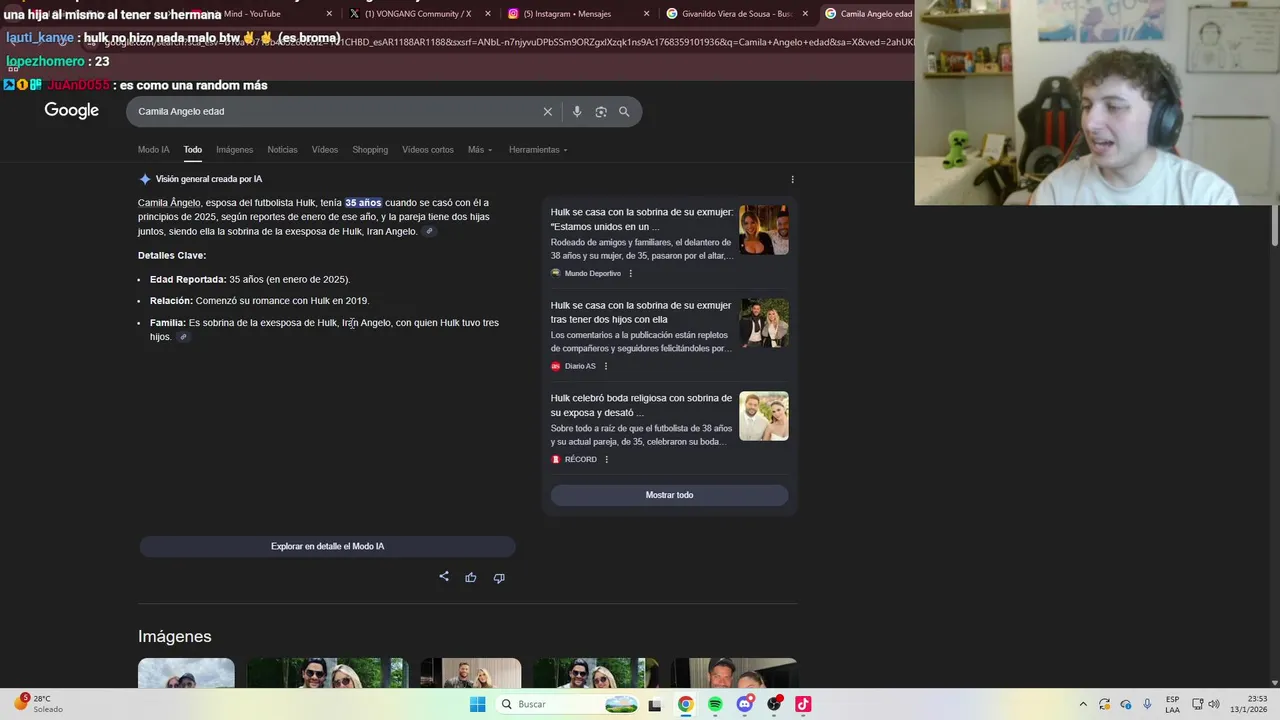
Task: Click the magnifier search submit icon
Action: [x=624, y=112]
